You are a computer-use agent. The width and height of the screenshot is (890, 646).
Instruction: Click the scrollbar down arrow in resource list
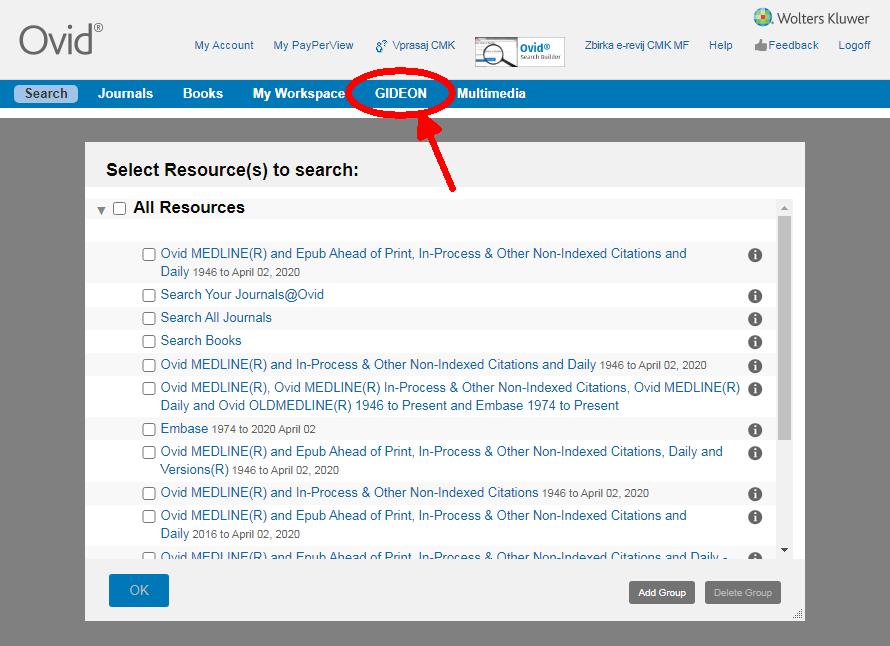(x=784, y=549)
